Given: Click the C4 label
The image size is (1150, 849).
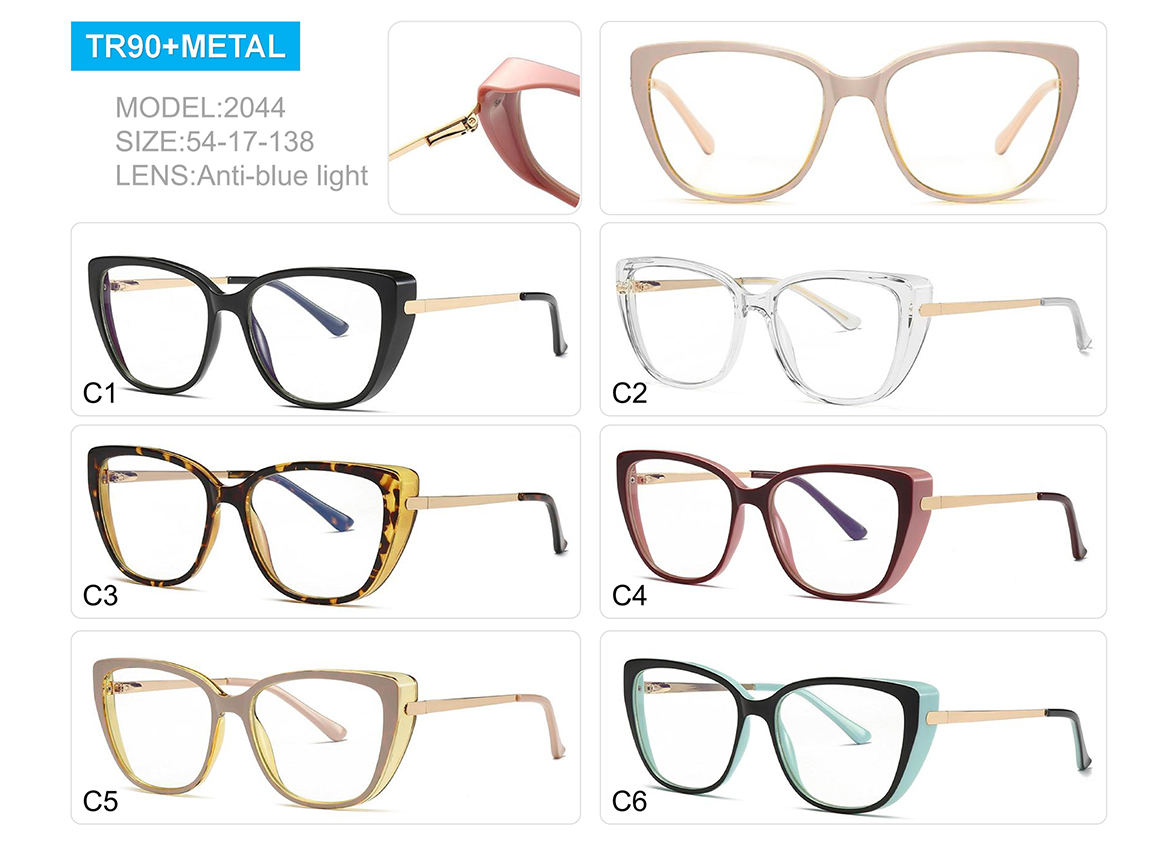Looking at the screenshot, I should [x=629, y=596].
